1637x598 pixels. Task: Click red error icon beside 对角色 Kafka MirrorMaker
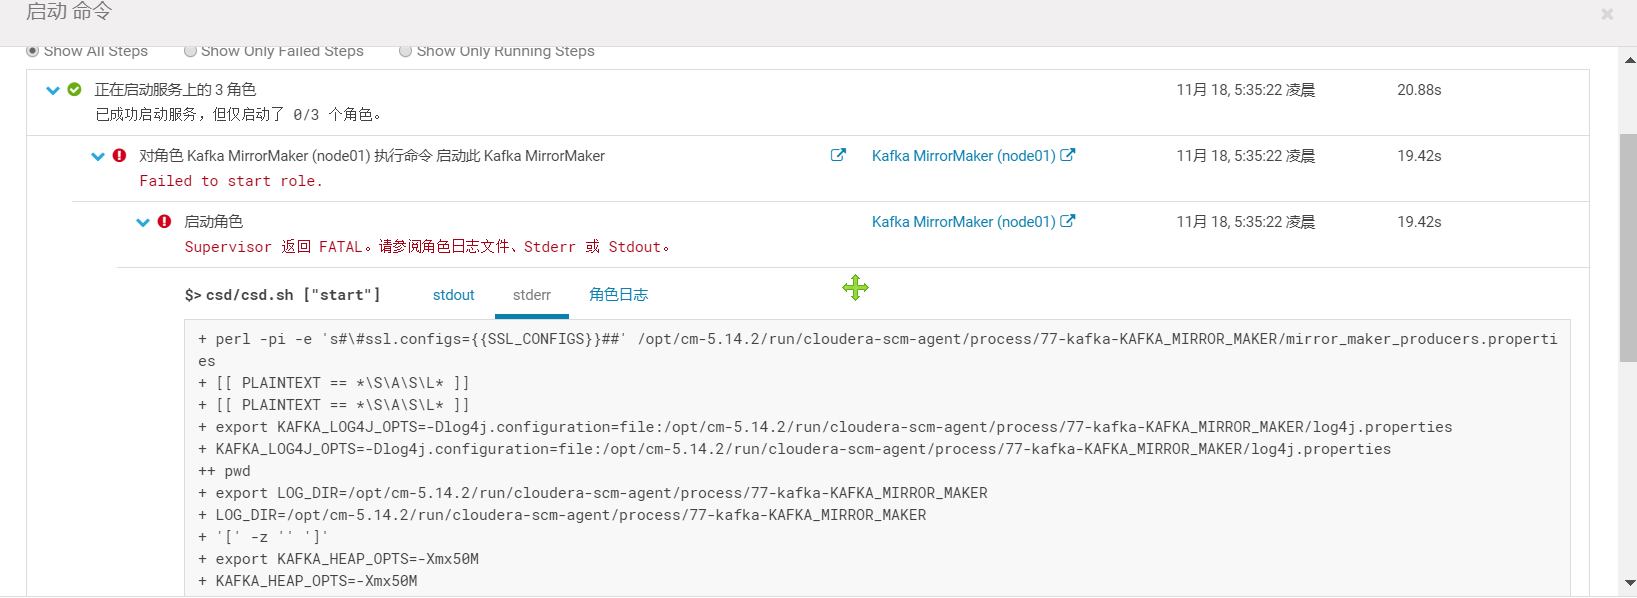pos(120,155)
